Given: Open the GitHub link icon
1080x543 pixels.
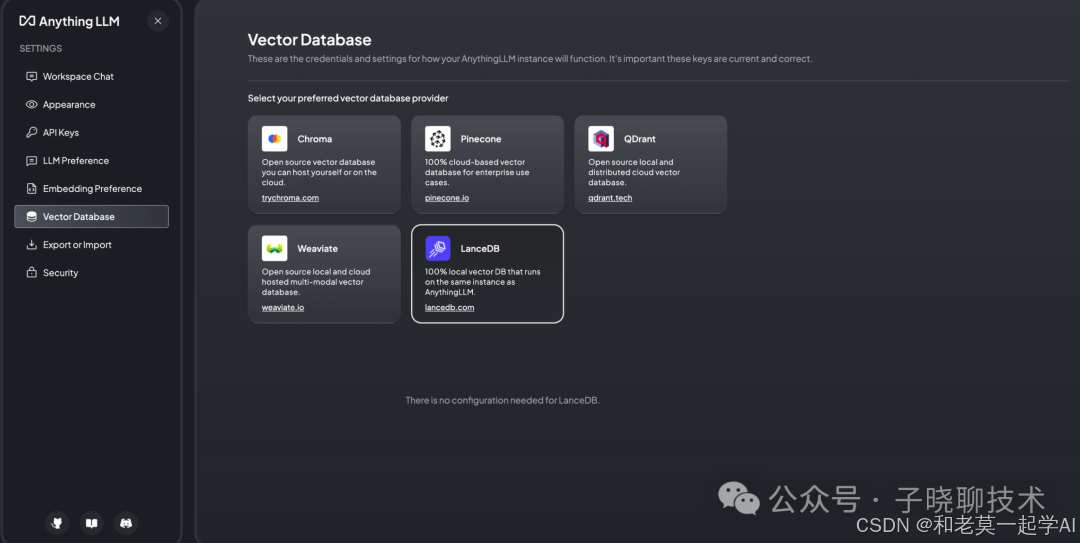Looking at the screenshot, I should 57,523.
